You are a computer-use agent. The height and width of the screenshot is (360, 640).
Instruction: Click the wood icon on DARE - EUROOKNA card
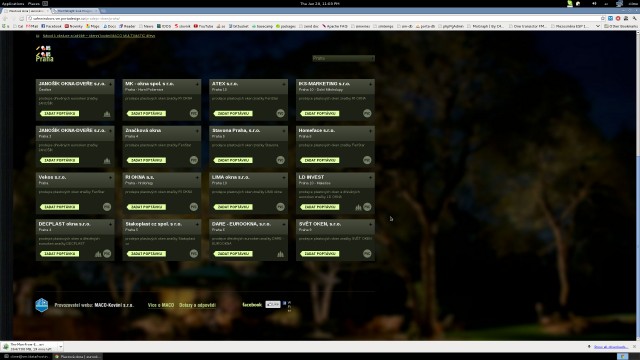280,254
